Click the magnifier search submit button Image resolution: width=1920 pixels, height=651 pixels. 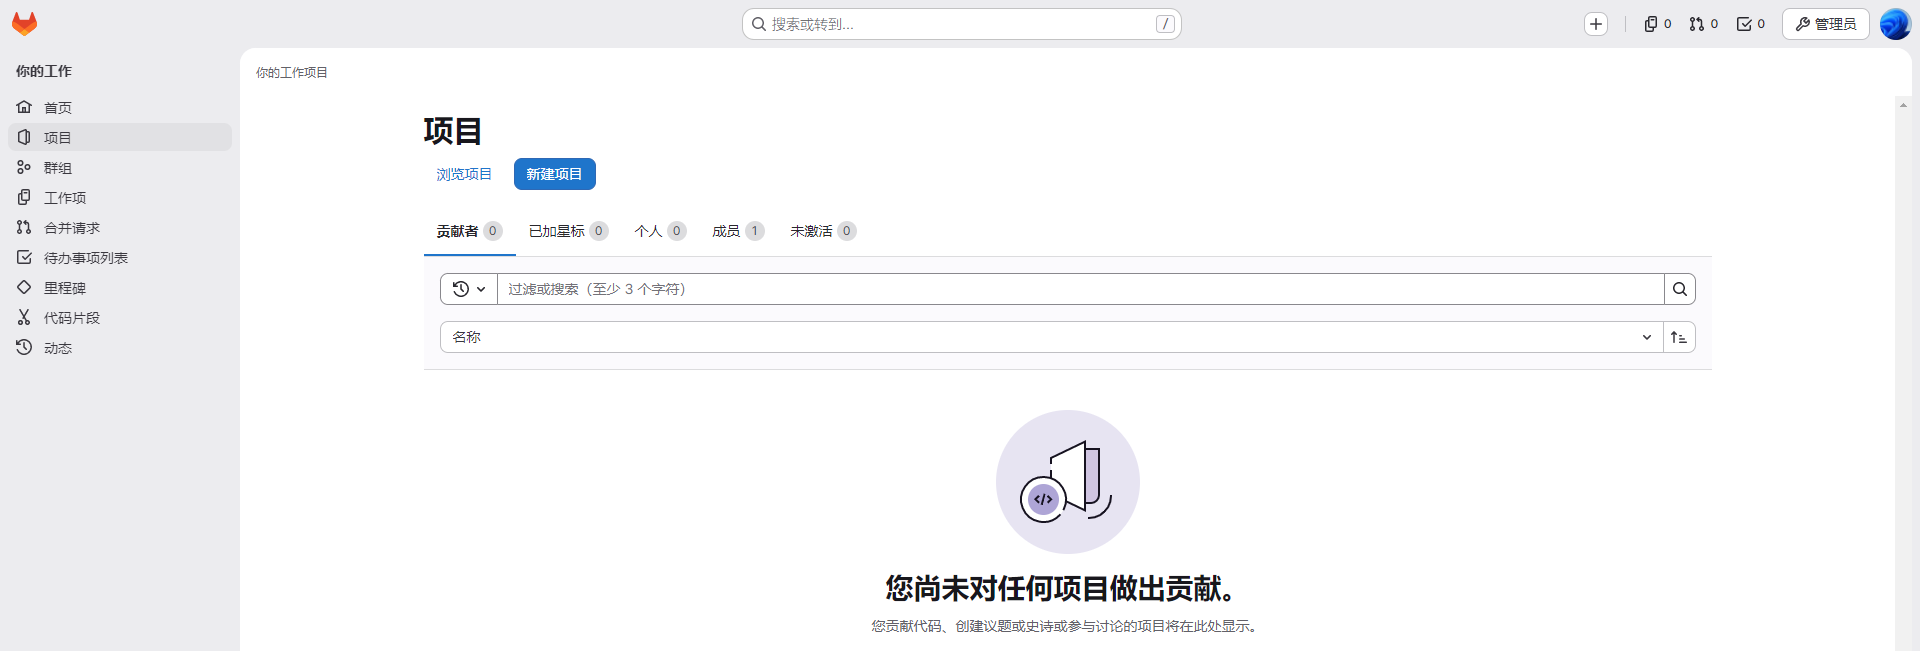pos(1680,289)
